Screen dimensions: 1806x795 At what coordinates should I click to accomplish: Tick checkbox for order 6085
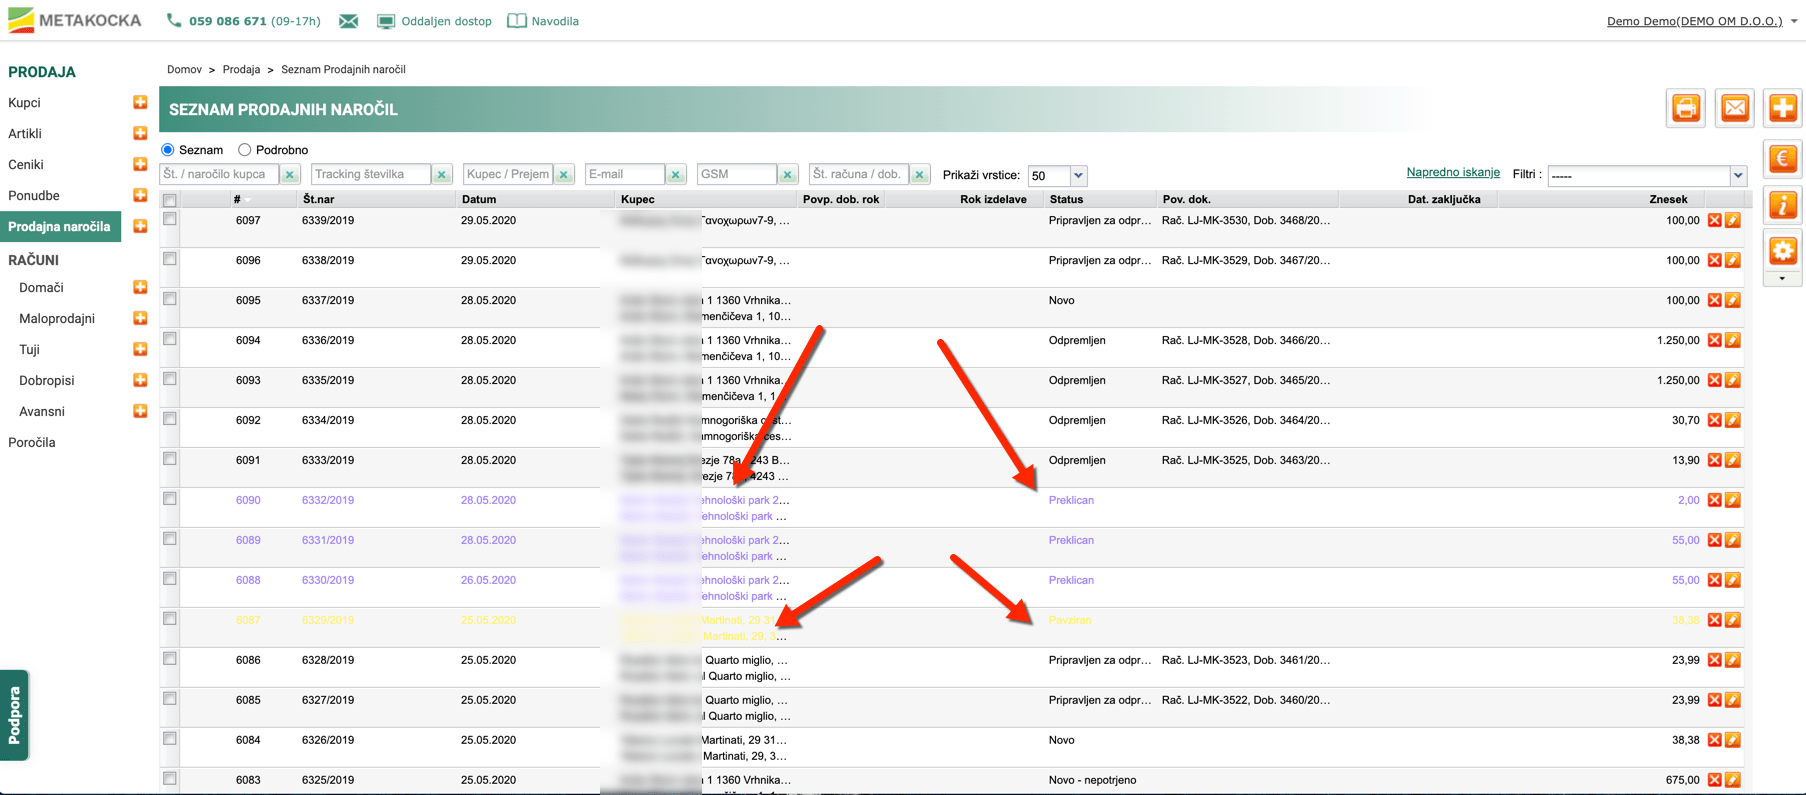click(170, 699)
